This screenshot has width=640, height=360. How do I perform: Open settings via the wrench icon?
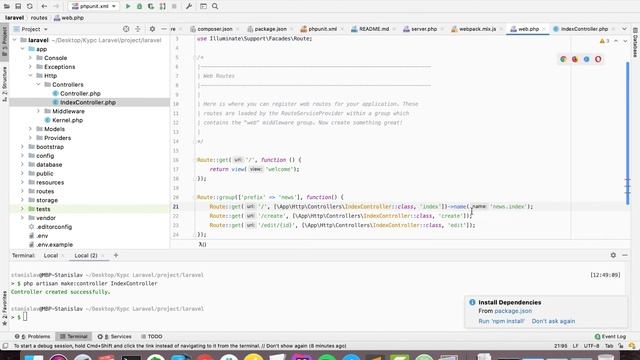point(189,6)
